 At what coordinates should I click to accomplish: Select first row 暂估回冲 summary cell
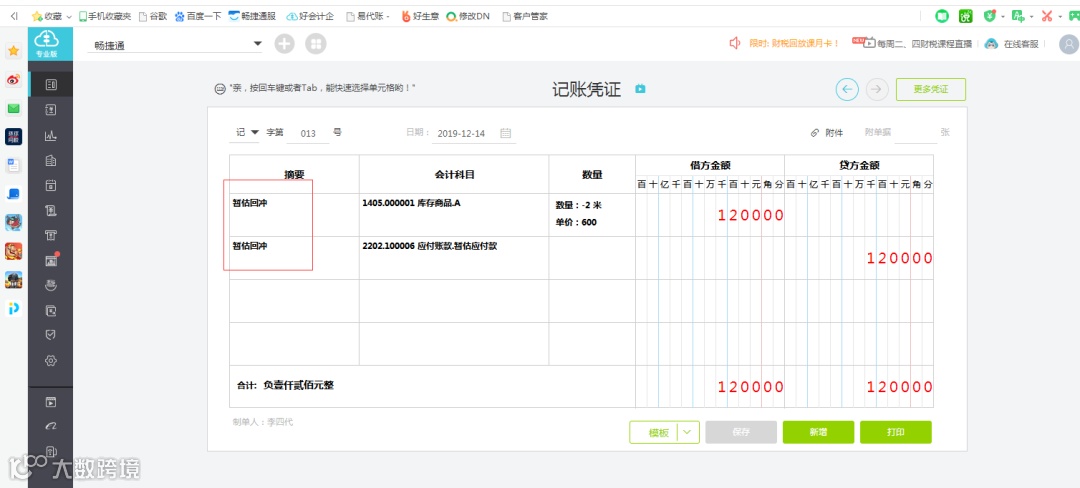294,215
